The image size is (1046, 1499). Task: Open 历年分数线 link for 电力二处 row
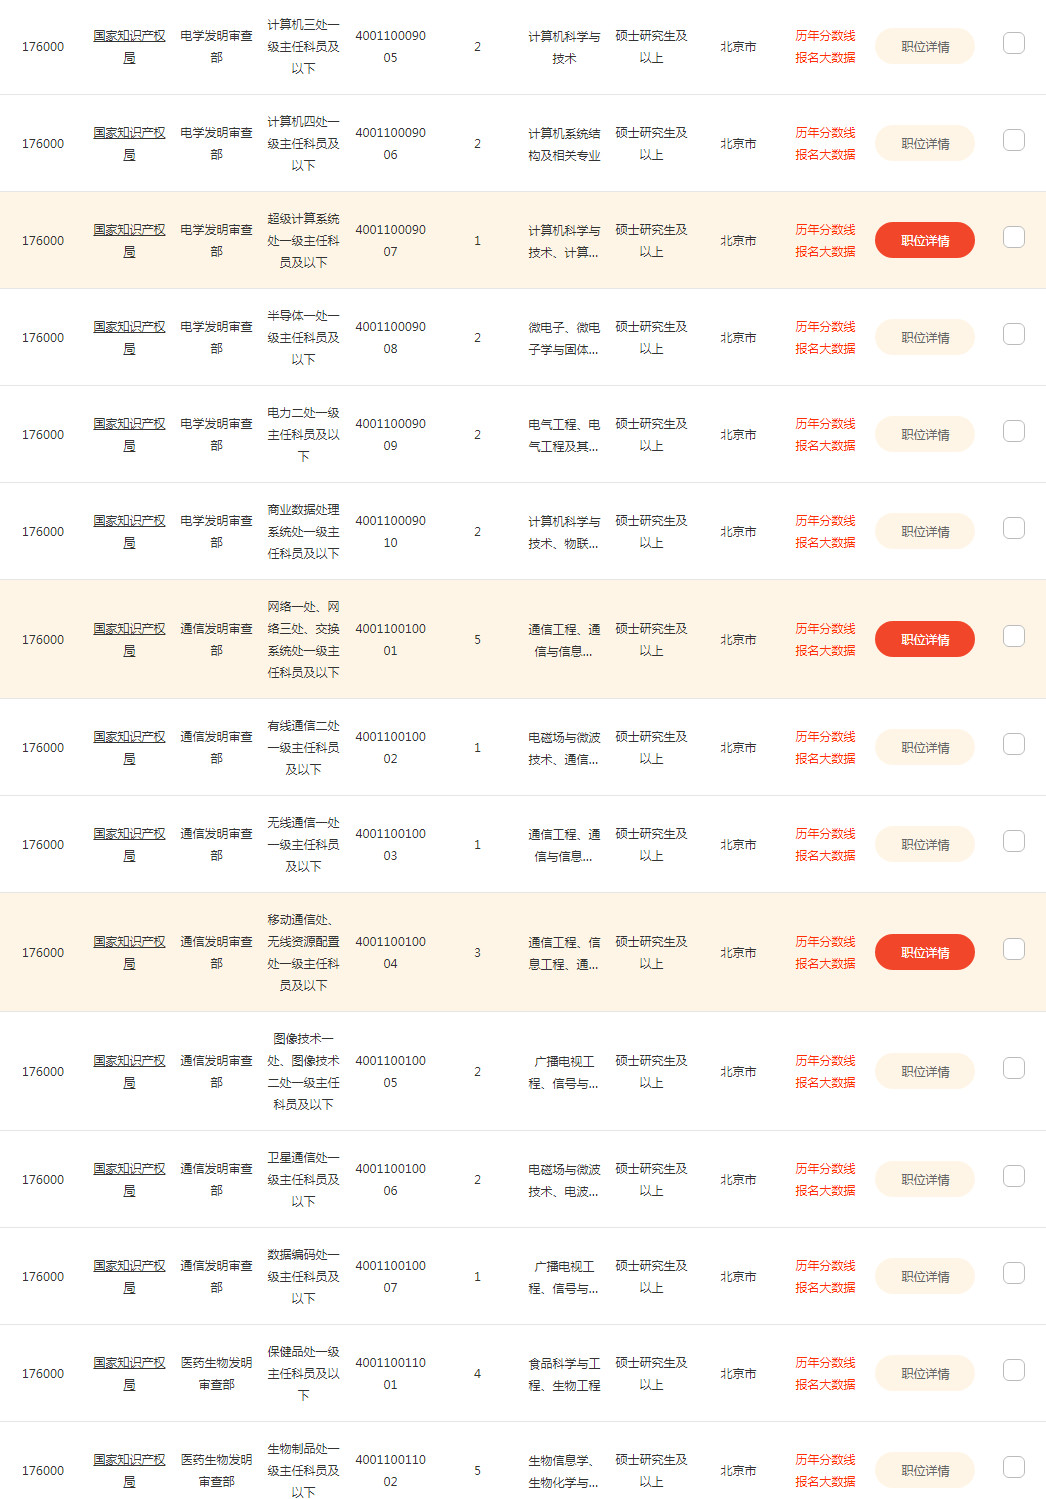point(825,423)
